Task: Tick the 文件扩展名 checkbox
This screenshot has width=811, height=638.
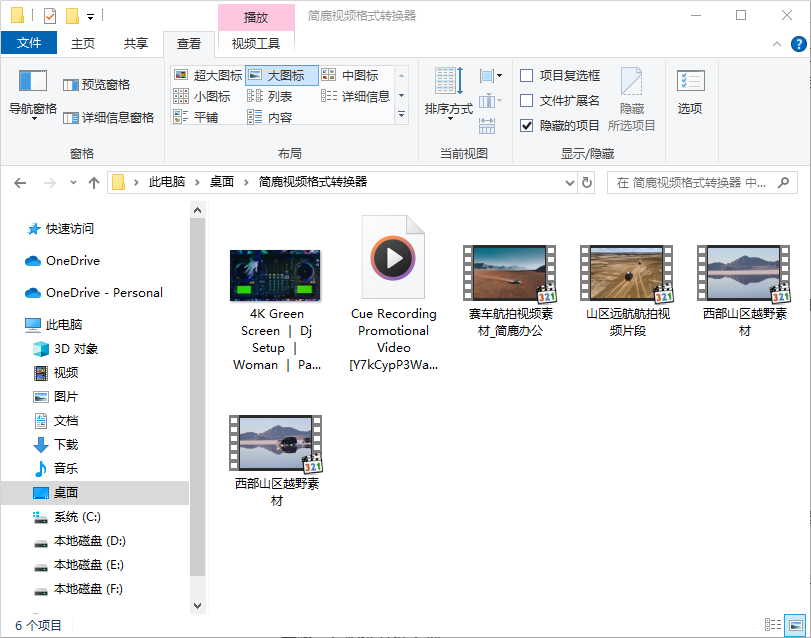Action: pyautogui.click(x=527, y=100)
